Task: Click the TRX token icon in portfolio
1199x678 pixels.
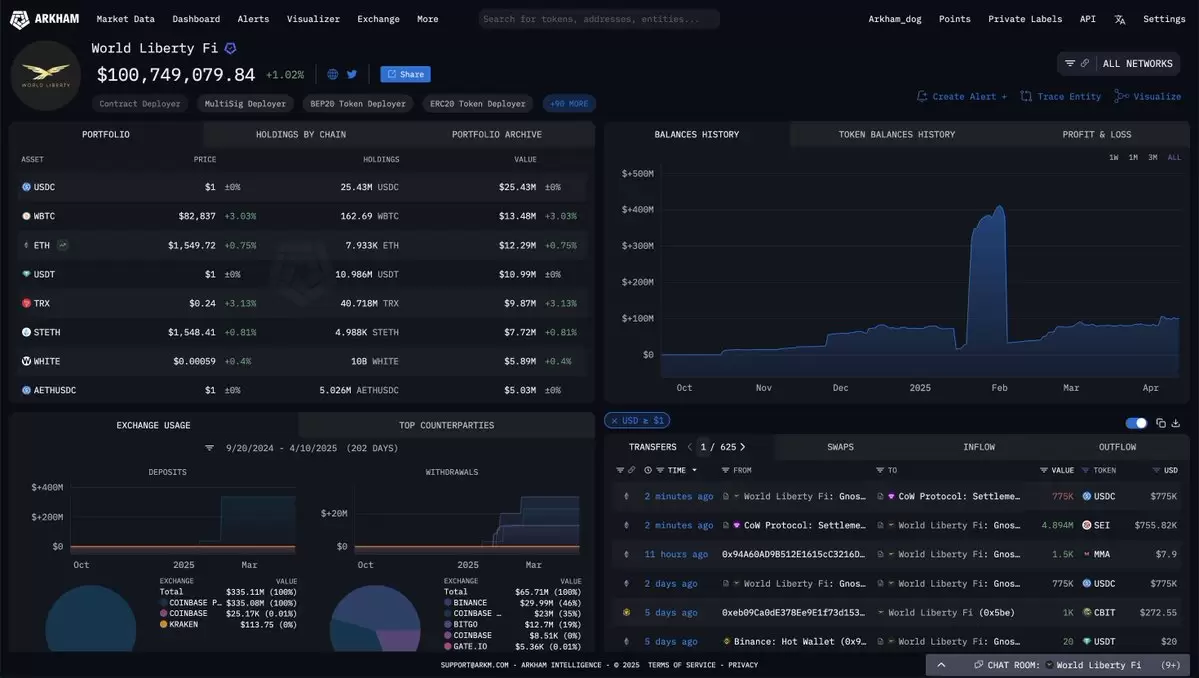Action: [x=26, y=303]
